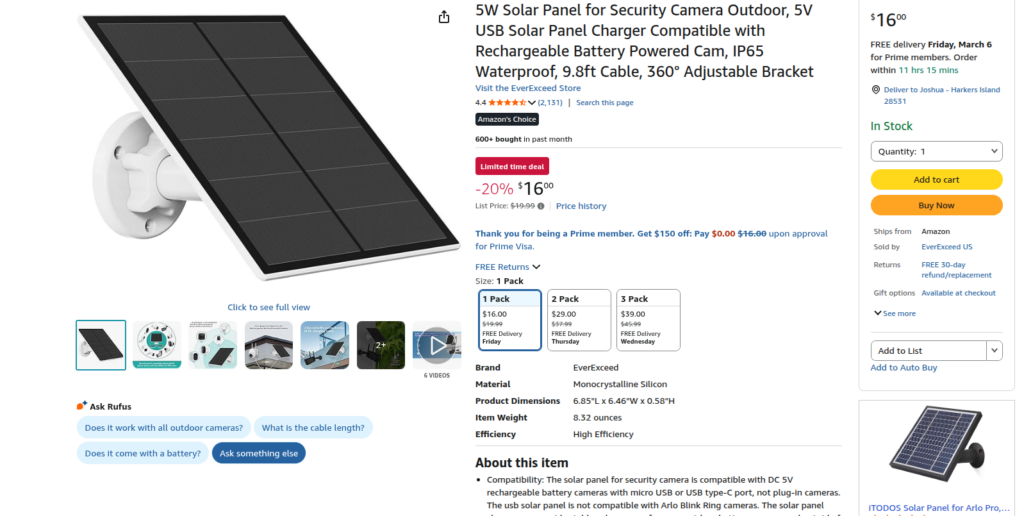Ask Rufus "What is the cable length?"

click(313, 428)
